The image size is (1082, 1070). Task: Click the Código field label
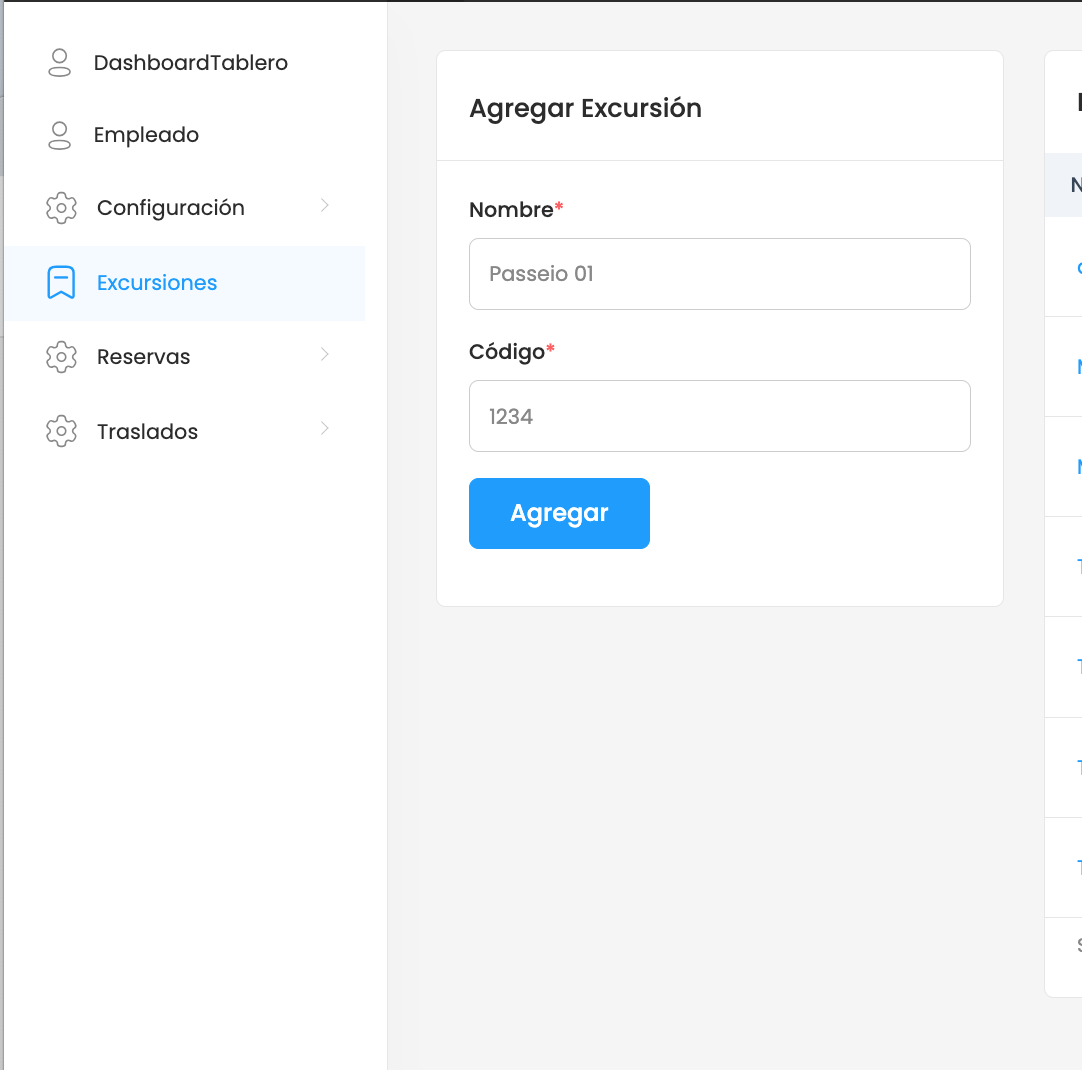coord(507,352)
